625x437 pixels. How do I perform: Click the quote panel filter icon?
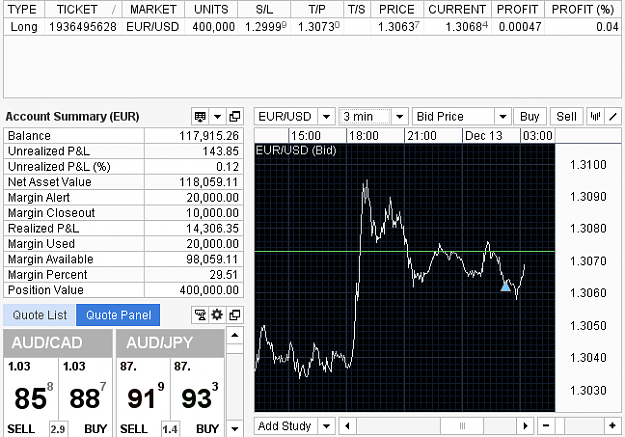pos(200,315)
